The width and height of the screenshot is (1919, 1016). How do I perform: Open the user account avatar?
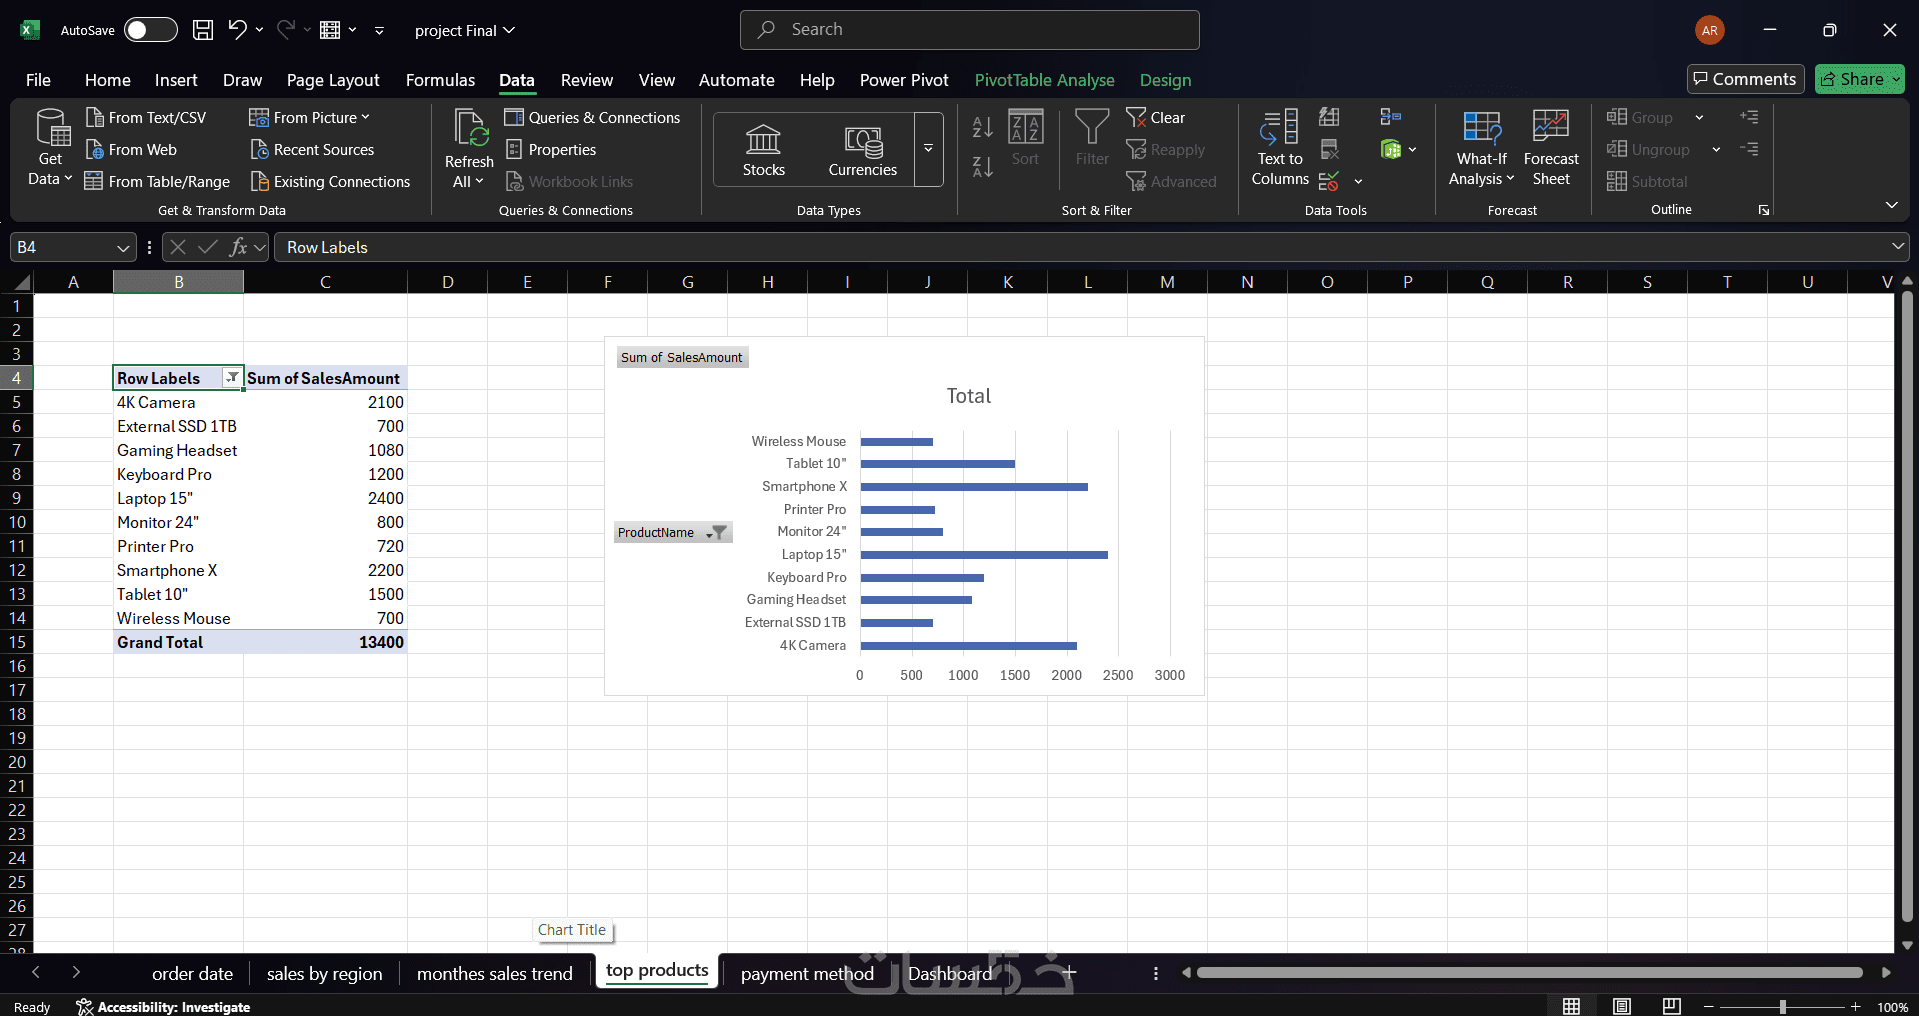(1710, 30)
